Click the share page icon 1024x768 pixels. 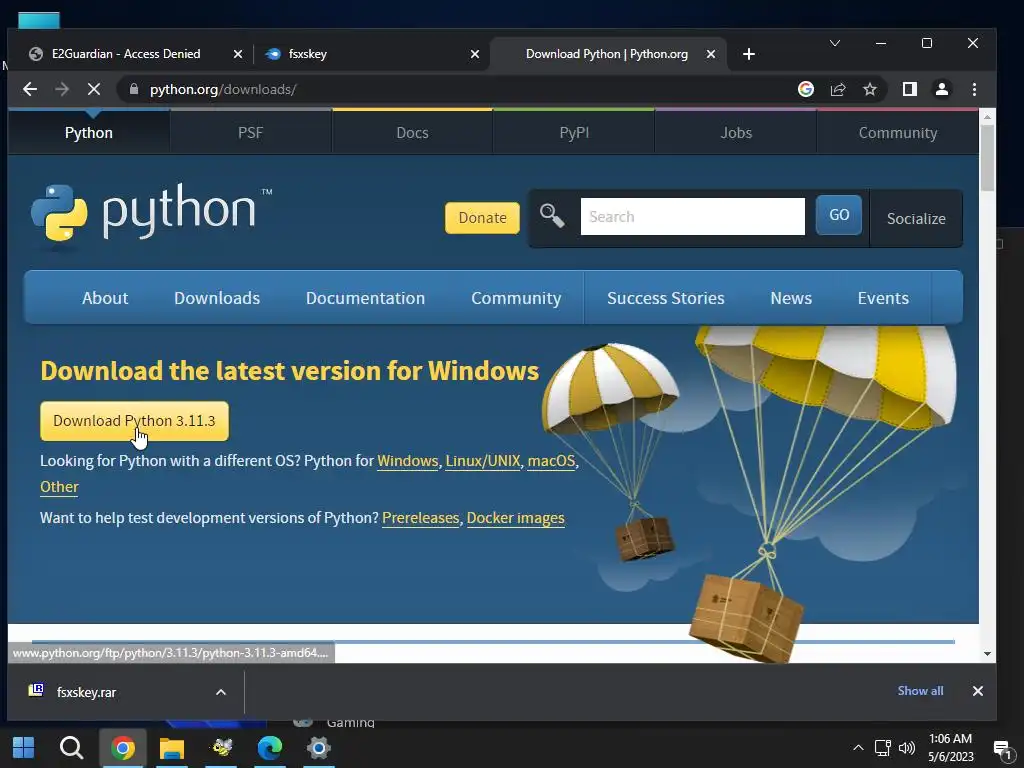coord(838,89)
